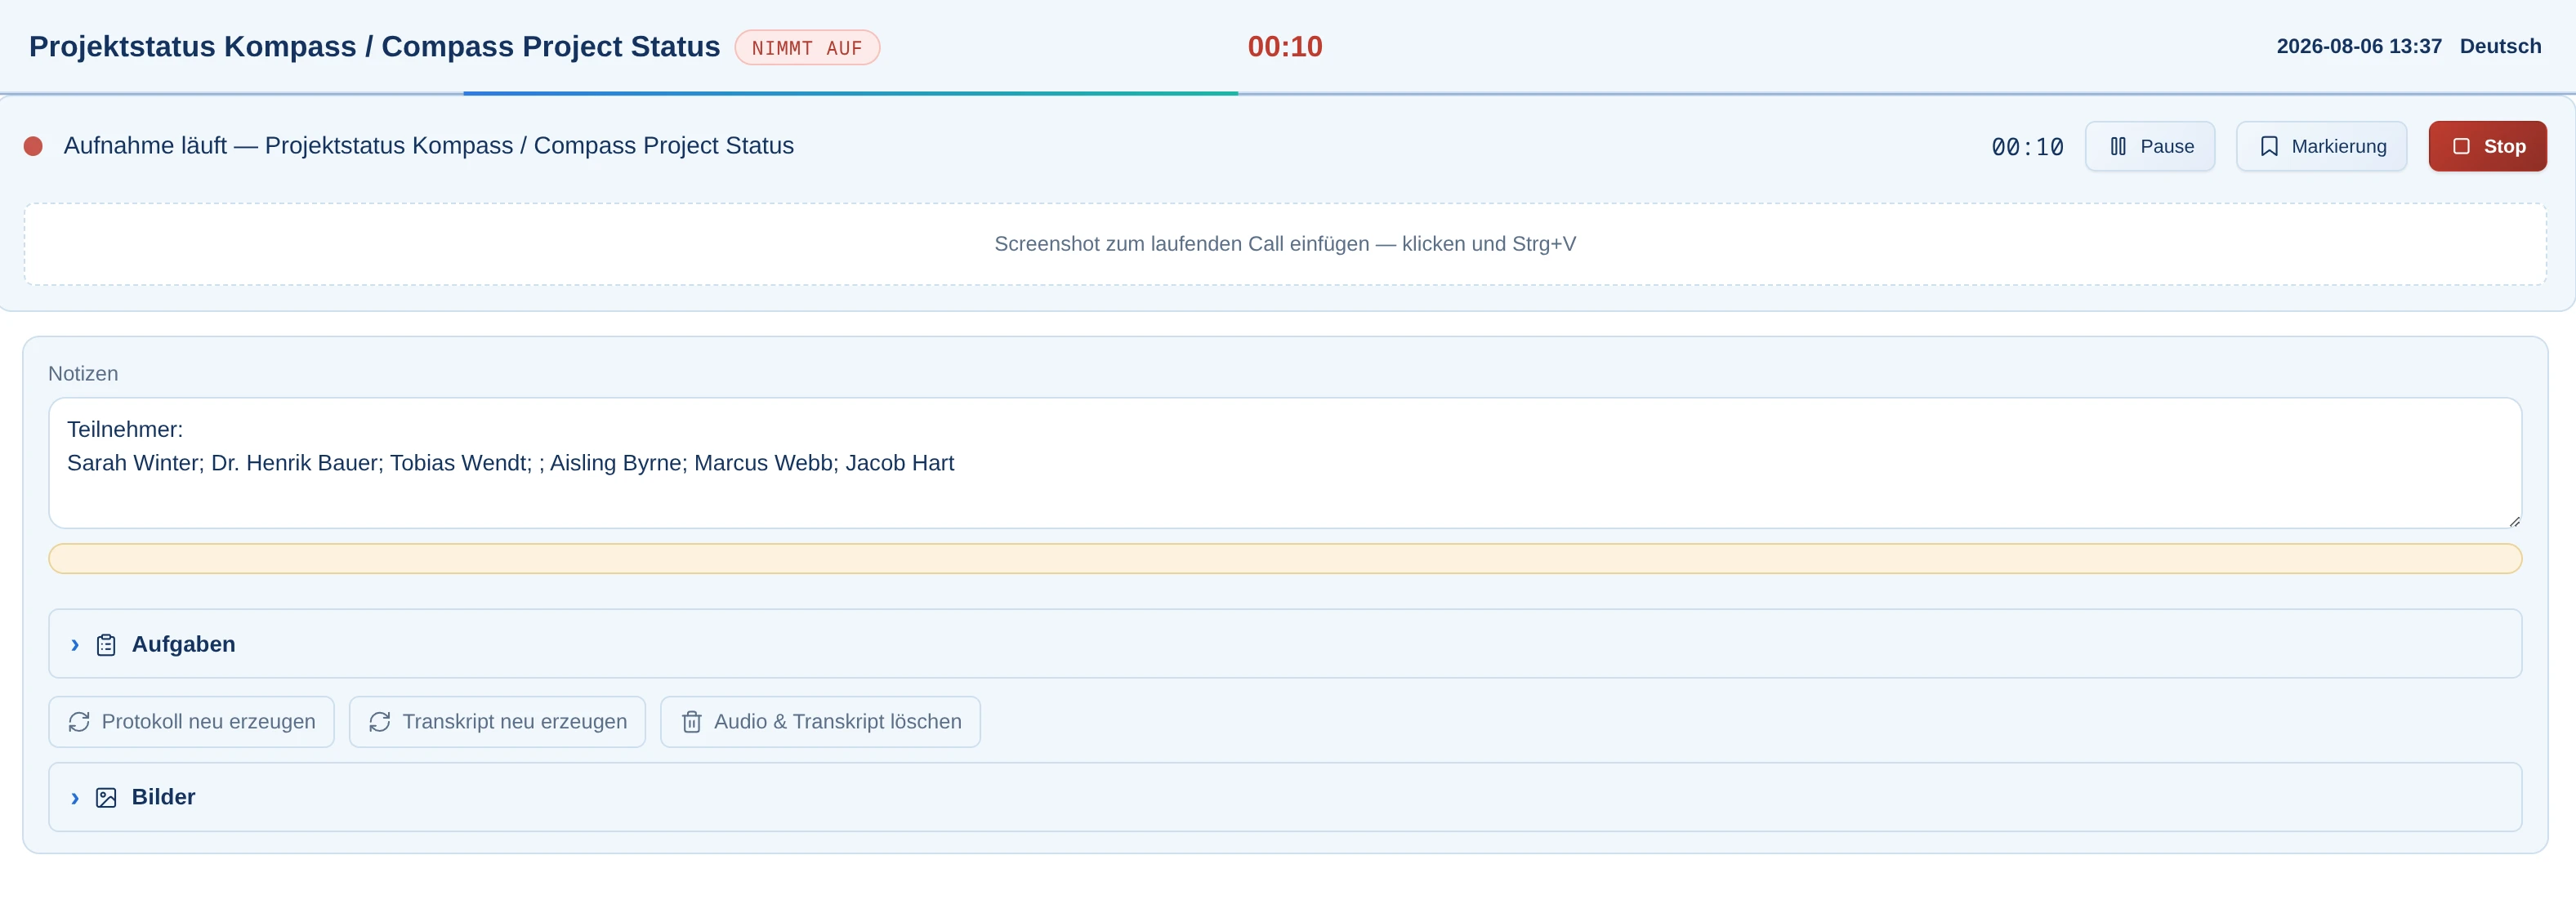Delete audio via Audio & Transkript löschen
The image size is (2576, 913).
820,722
